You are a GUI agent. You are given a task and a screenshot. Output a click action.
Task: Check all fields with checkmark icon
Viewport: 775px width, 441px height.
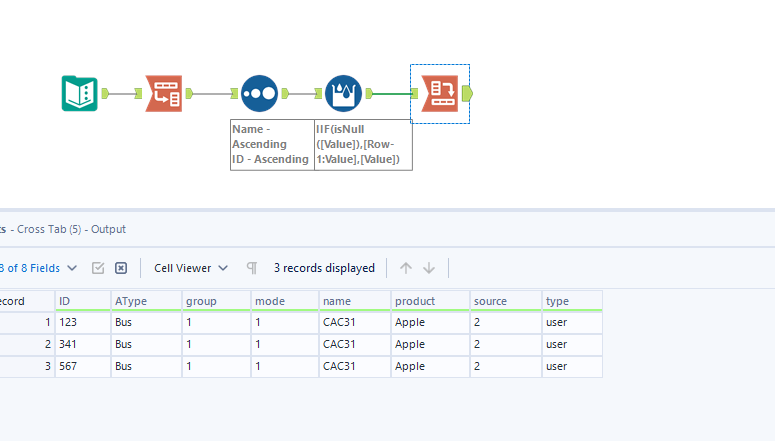[98, 268]
